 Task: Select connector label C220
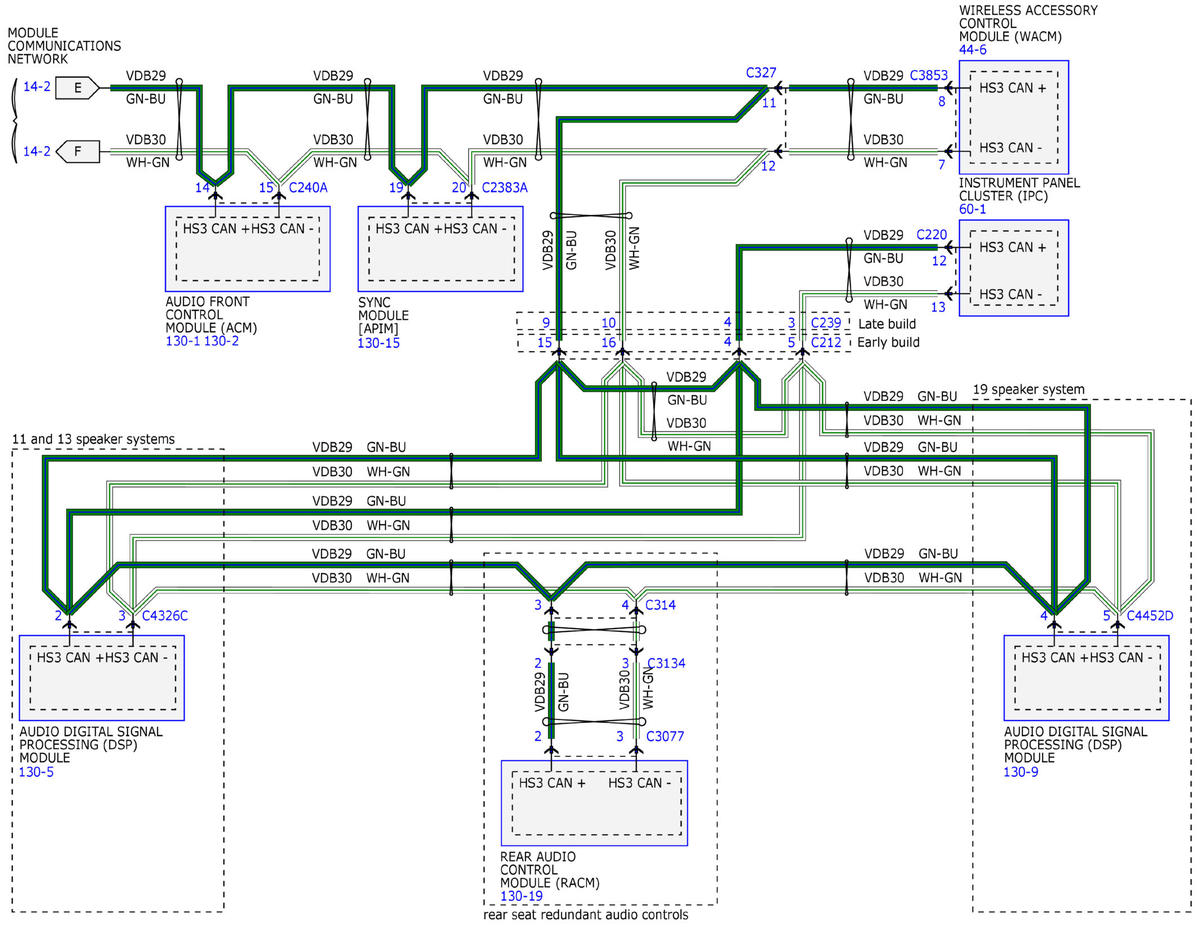click(931, 235)
